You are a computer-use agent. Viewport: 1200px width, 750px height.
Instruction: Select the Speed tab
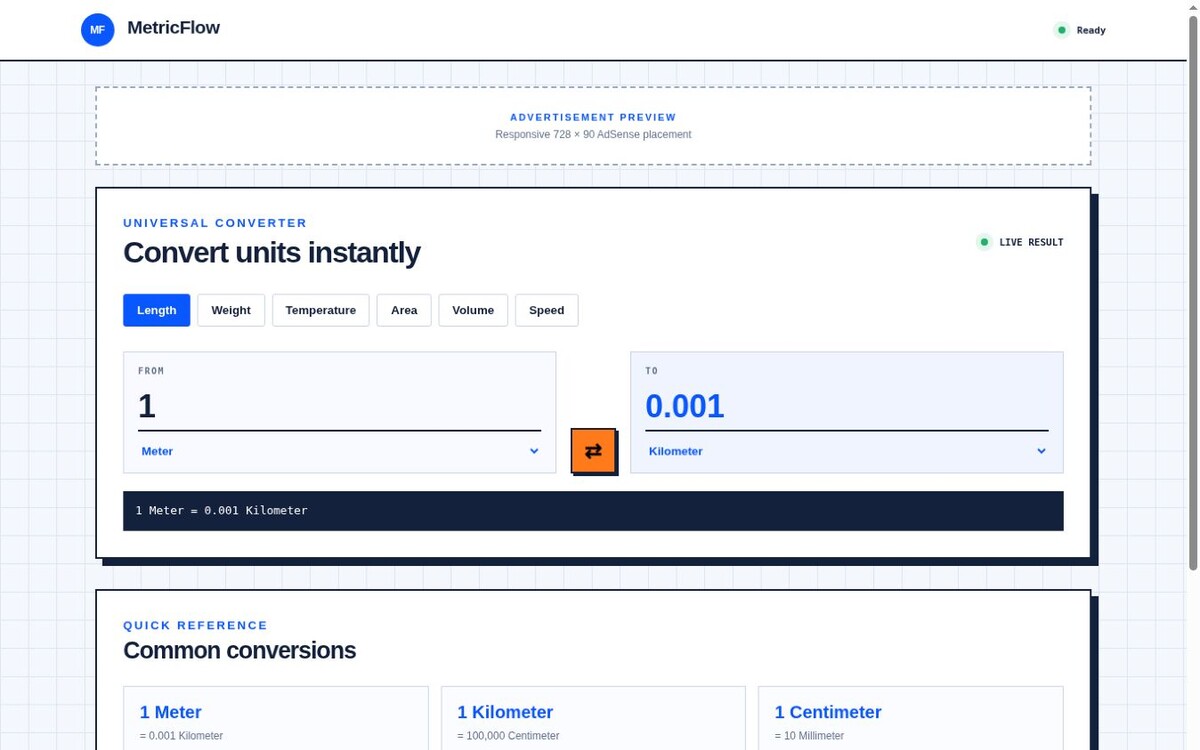pyautogui.click(x=546, y=310)
